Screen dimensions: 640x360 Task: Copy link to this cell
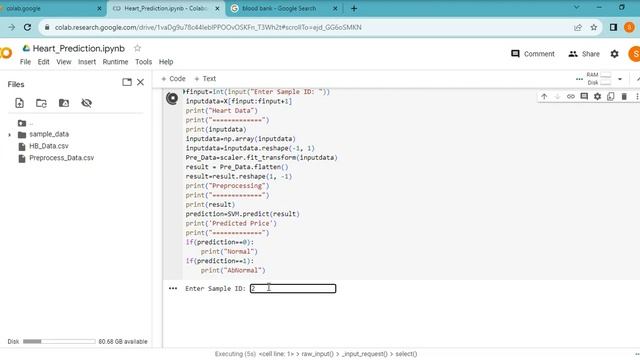click(x=571, y=96)
